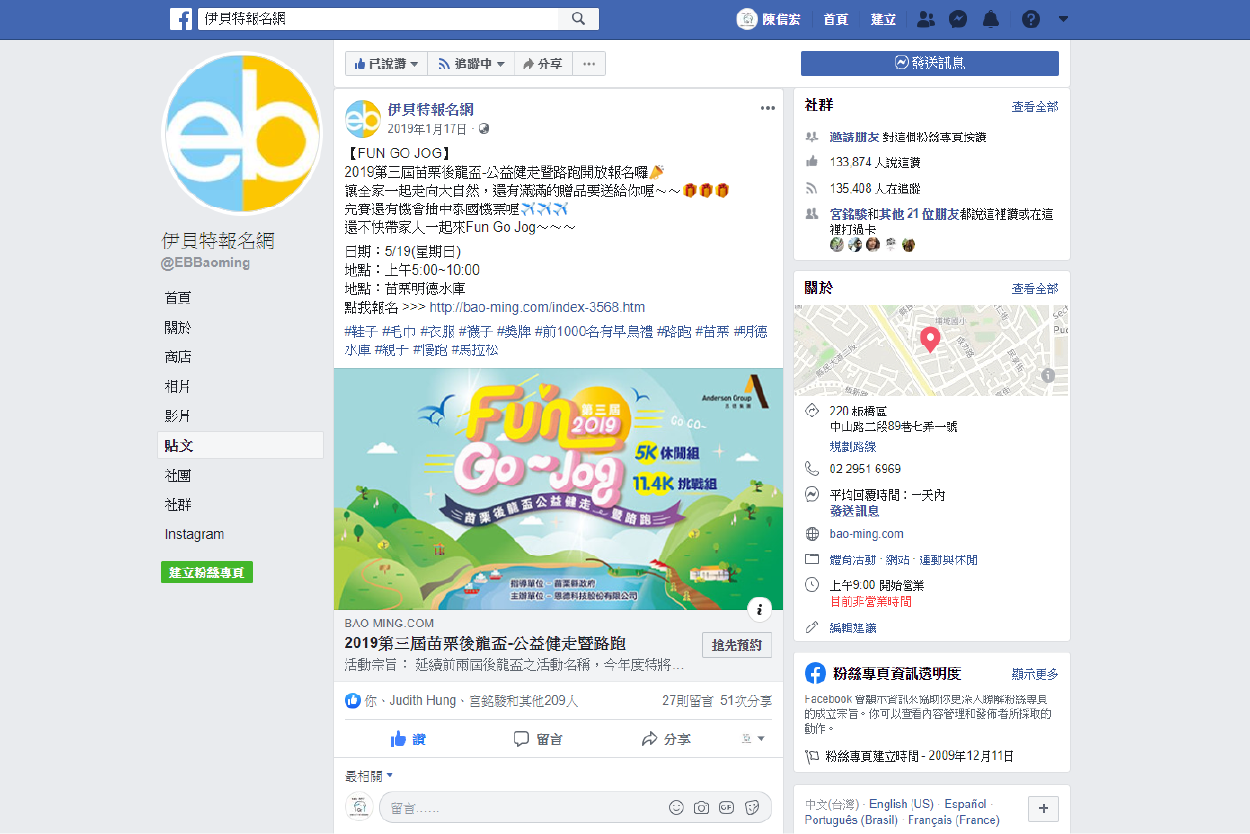Click the 留言 comment button on post
This screenshot has height=834, width=1250.
click(538, 739)
